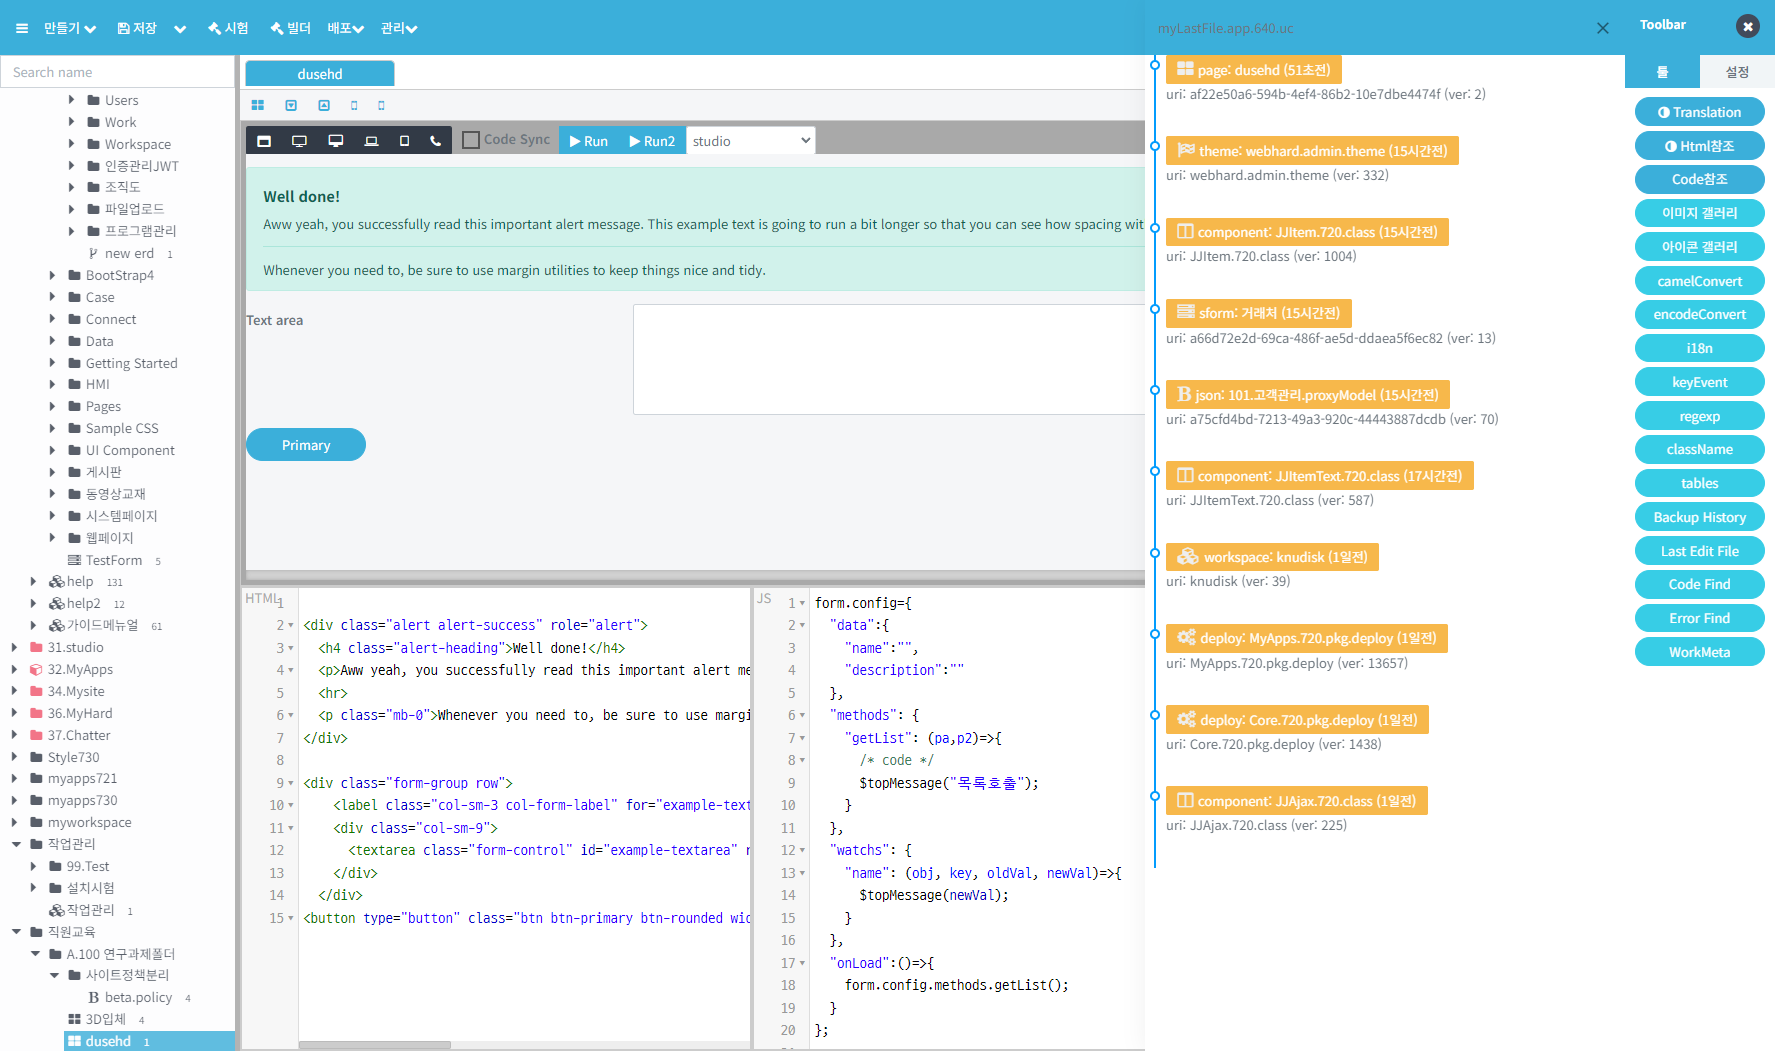This screenshot has width=1775, height=1051.
Task: Click the Code Find button
Action: (1699, 584)
